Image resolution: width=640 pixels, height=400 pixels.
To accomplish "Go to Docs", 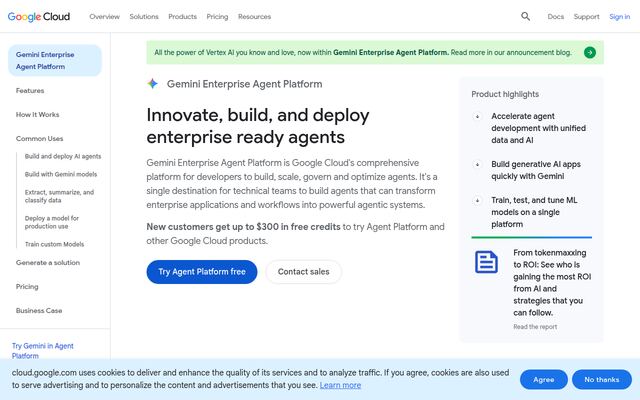I will click(x=556, y=17).
